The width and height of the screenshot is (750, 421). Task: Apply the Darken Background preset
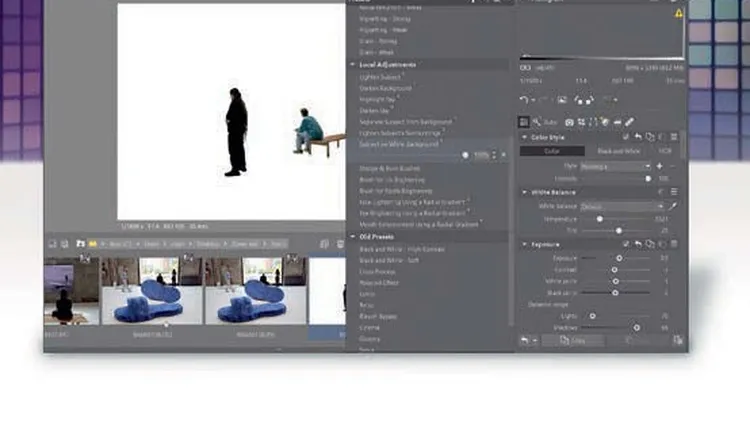[386, 89]
